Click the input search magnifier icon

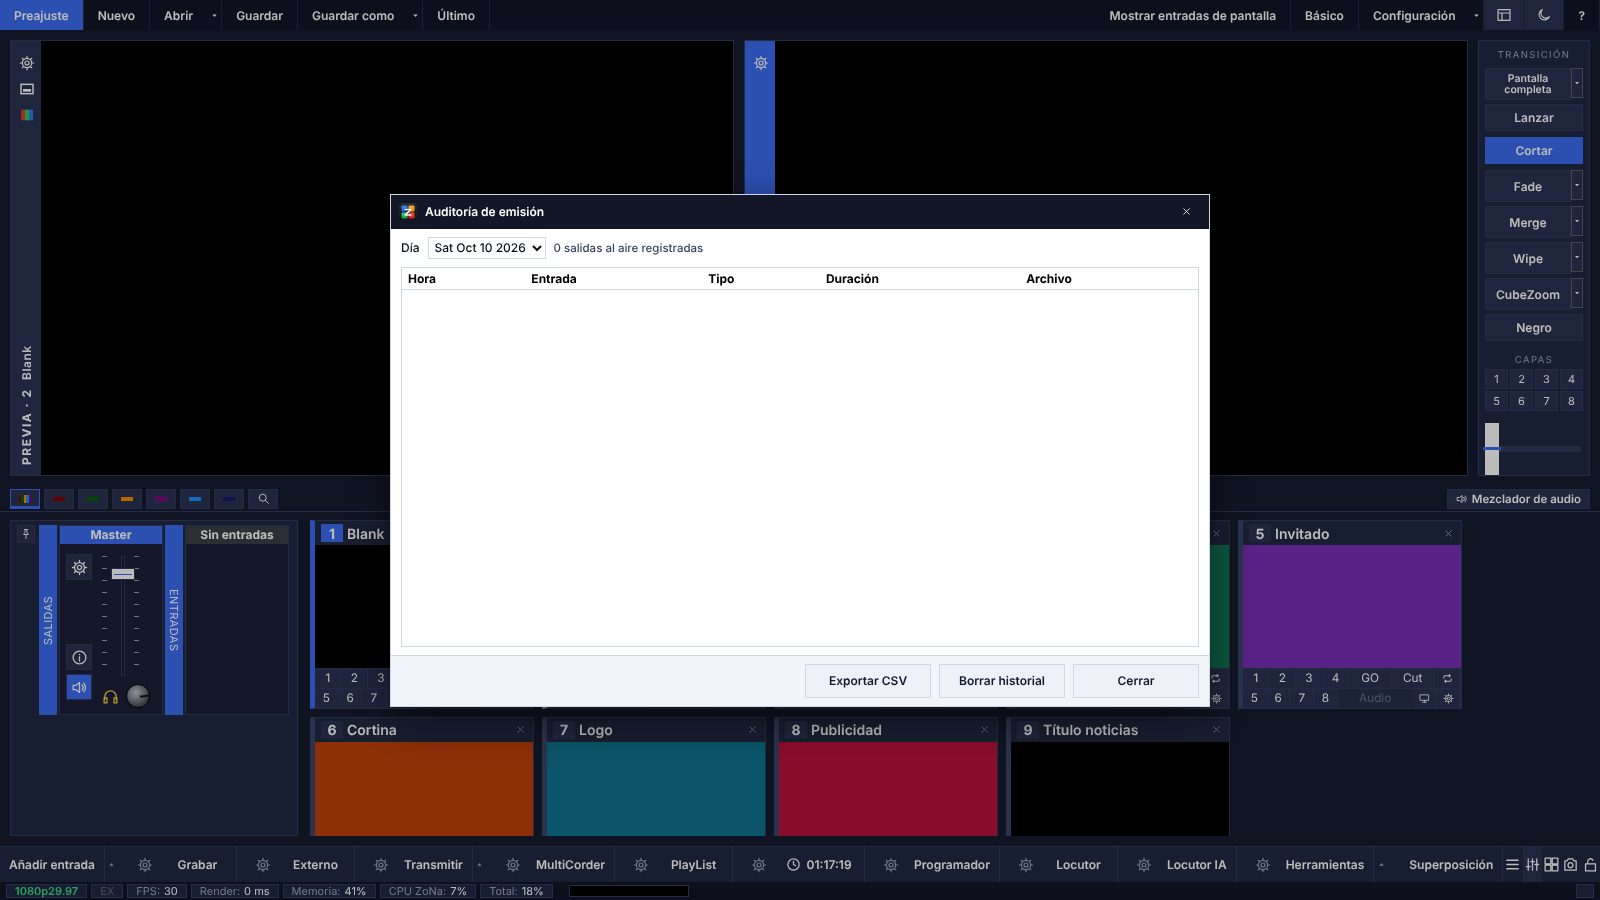point(263,499)
